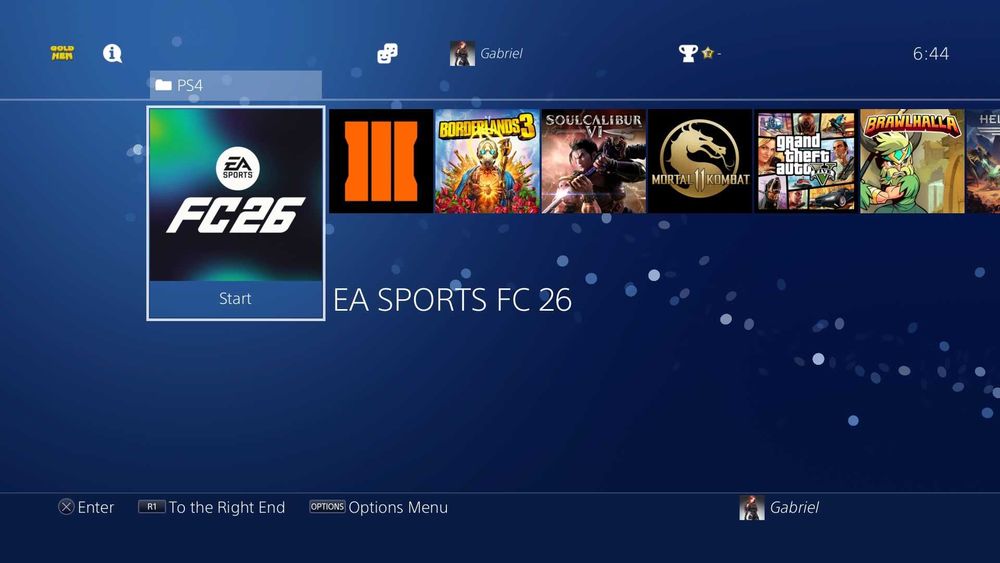Screen dimensions: 1000x563
Task: Click the X Enter button hint
Action: [86, 507]
